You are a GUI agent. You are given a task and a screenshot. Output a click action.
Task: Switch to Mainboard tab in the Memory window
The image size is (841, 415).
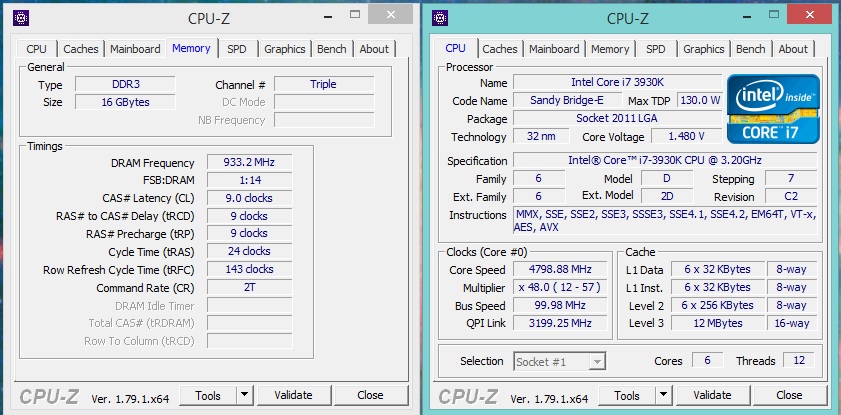pos(135,49)
